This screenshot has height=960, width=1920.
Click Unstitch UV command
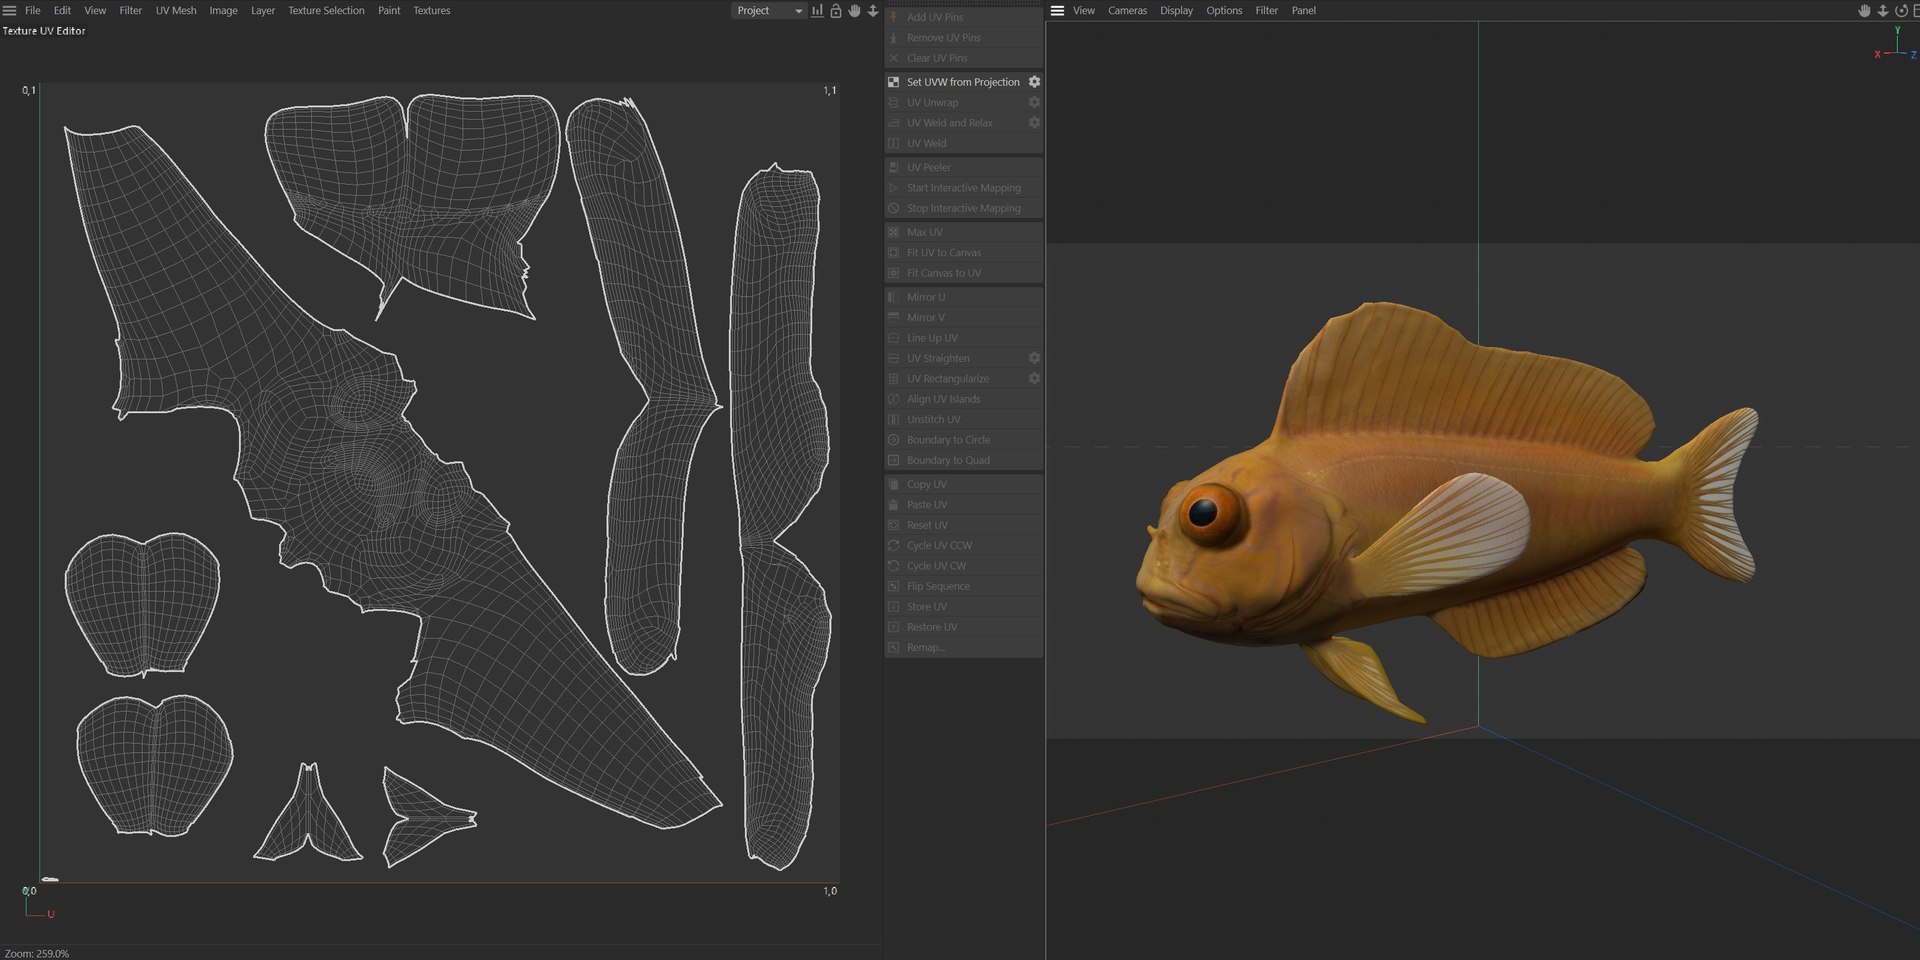point(964,419)
